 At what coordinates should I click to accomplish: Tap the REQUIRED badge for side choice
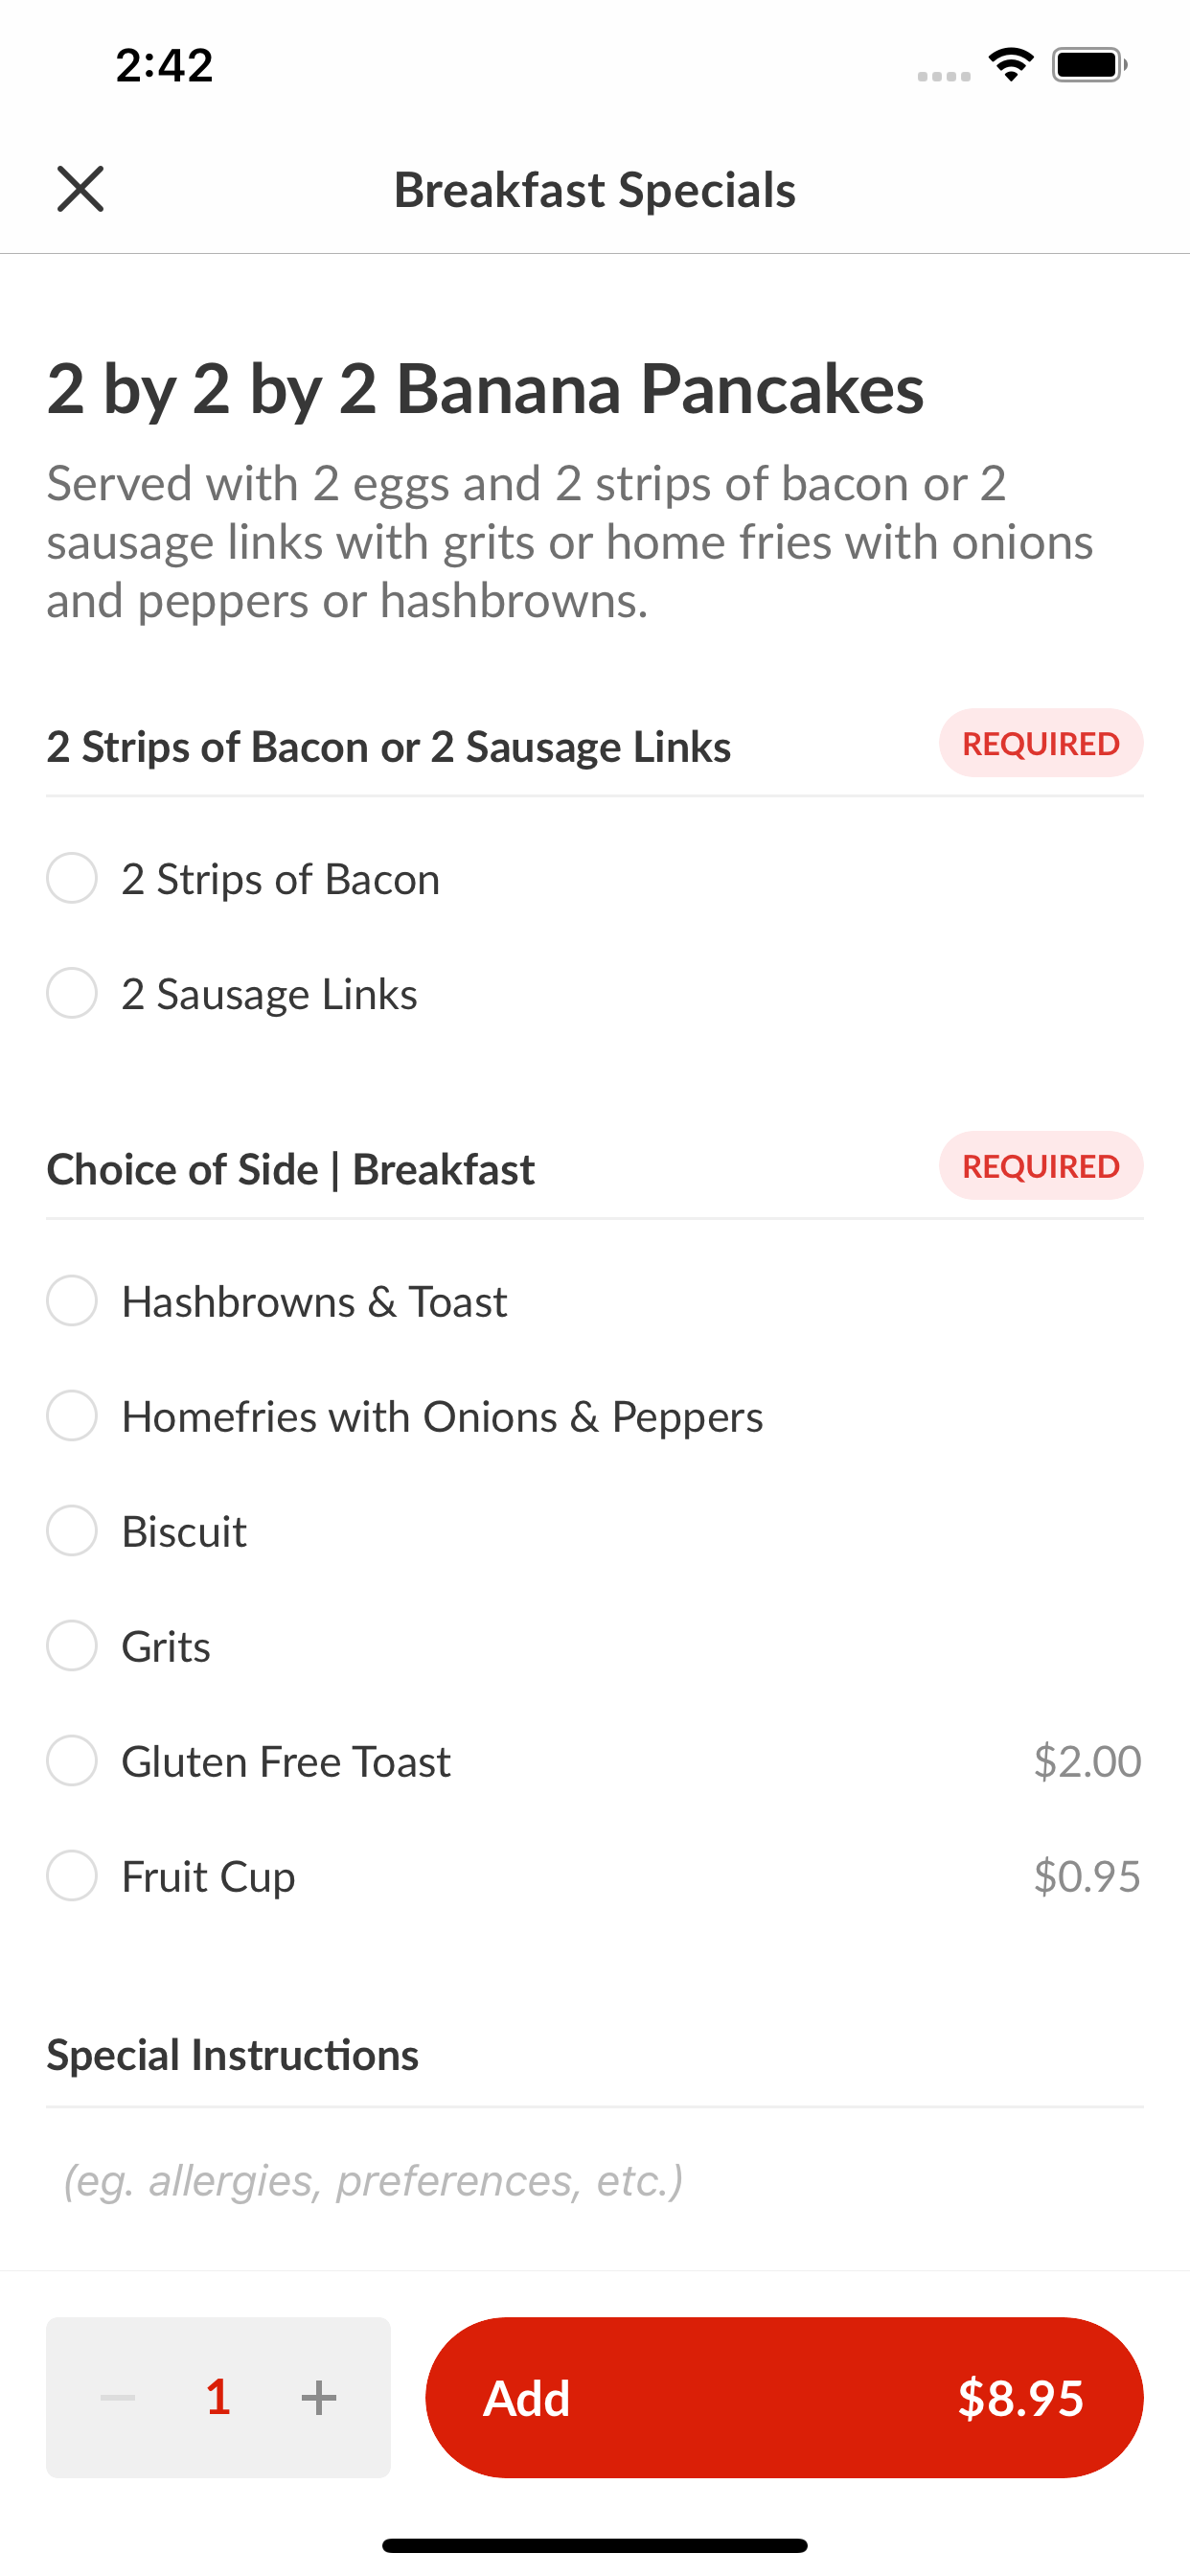(x=1041, y=1166)
